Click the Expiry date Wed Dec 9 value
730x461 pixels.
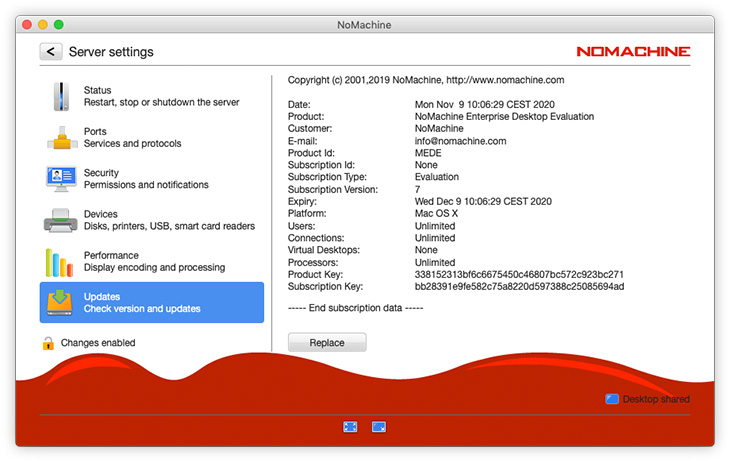click(x=483, y=202)
